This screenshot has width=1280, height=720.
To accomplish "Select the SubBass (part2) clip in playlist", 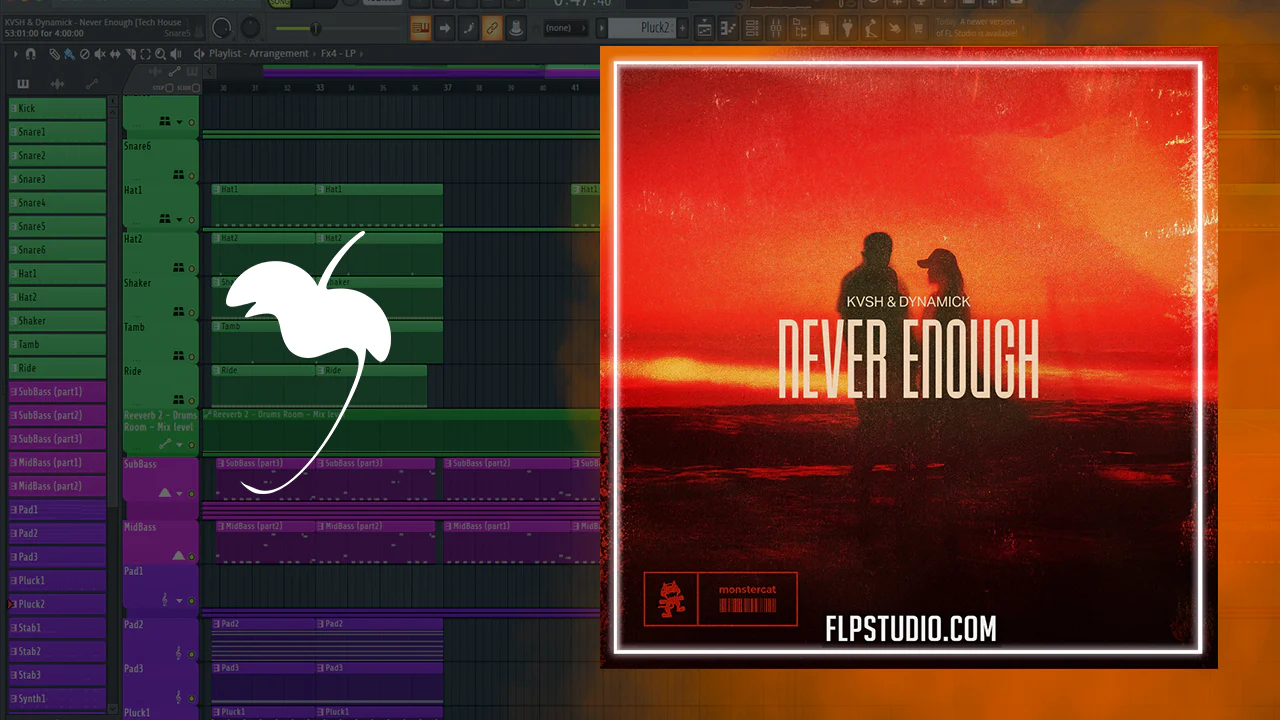I will (506, 479).
